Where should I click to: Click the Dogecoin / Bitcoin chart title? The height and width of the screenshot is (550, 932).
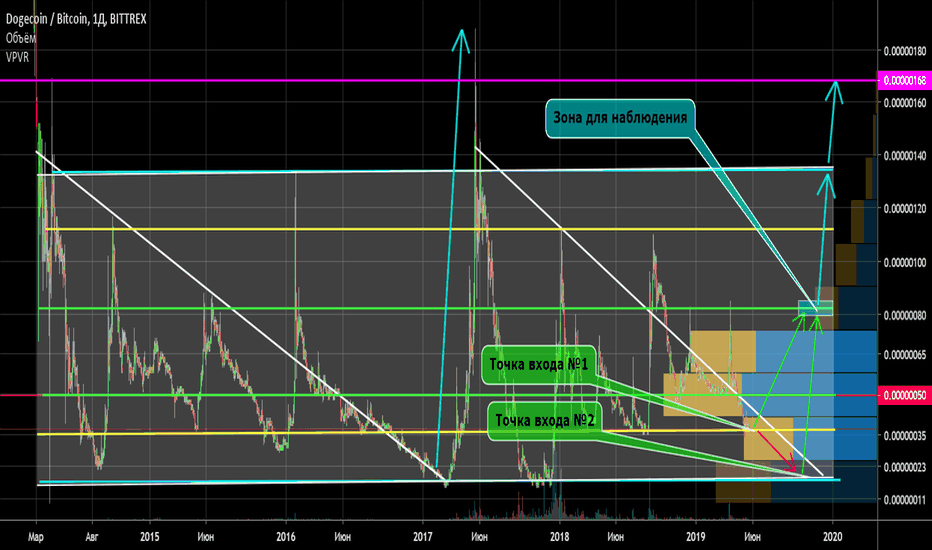(76, 19)
